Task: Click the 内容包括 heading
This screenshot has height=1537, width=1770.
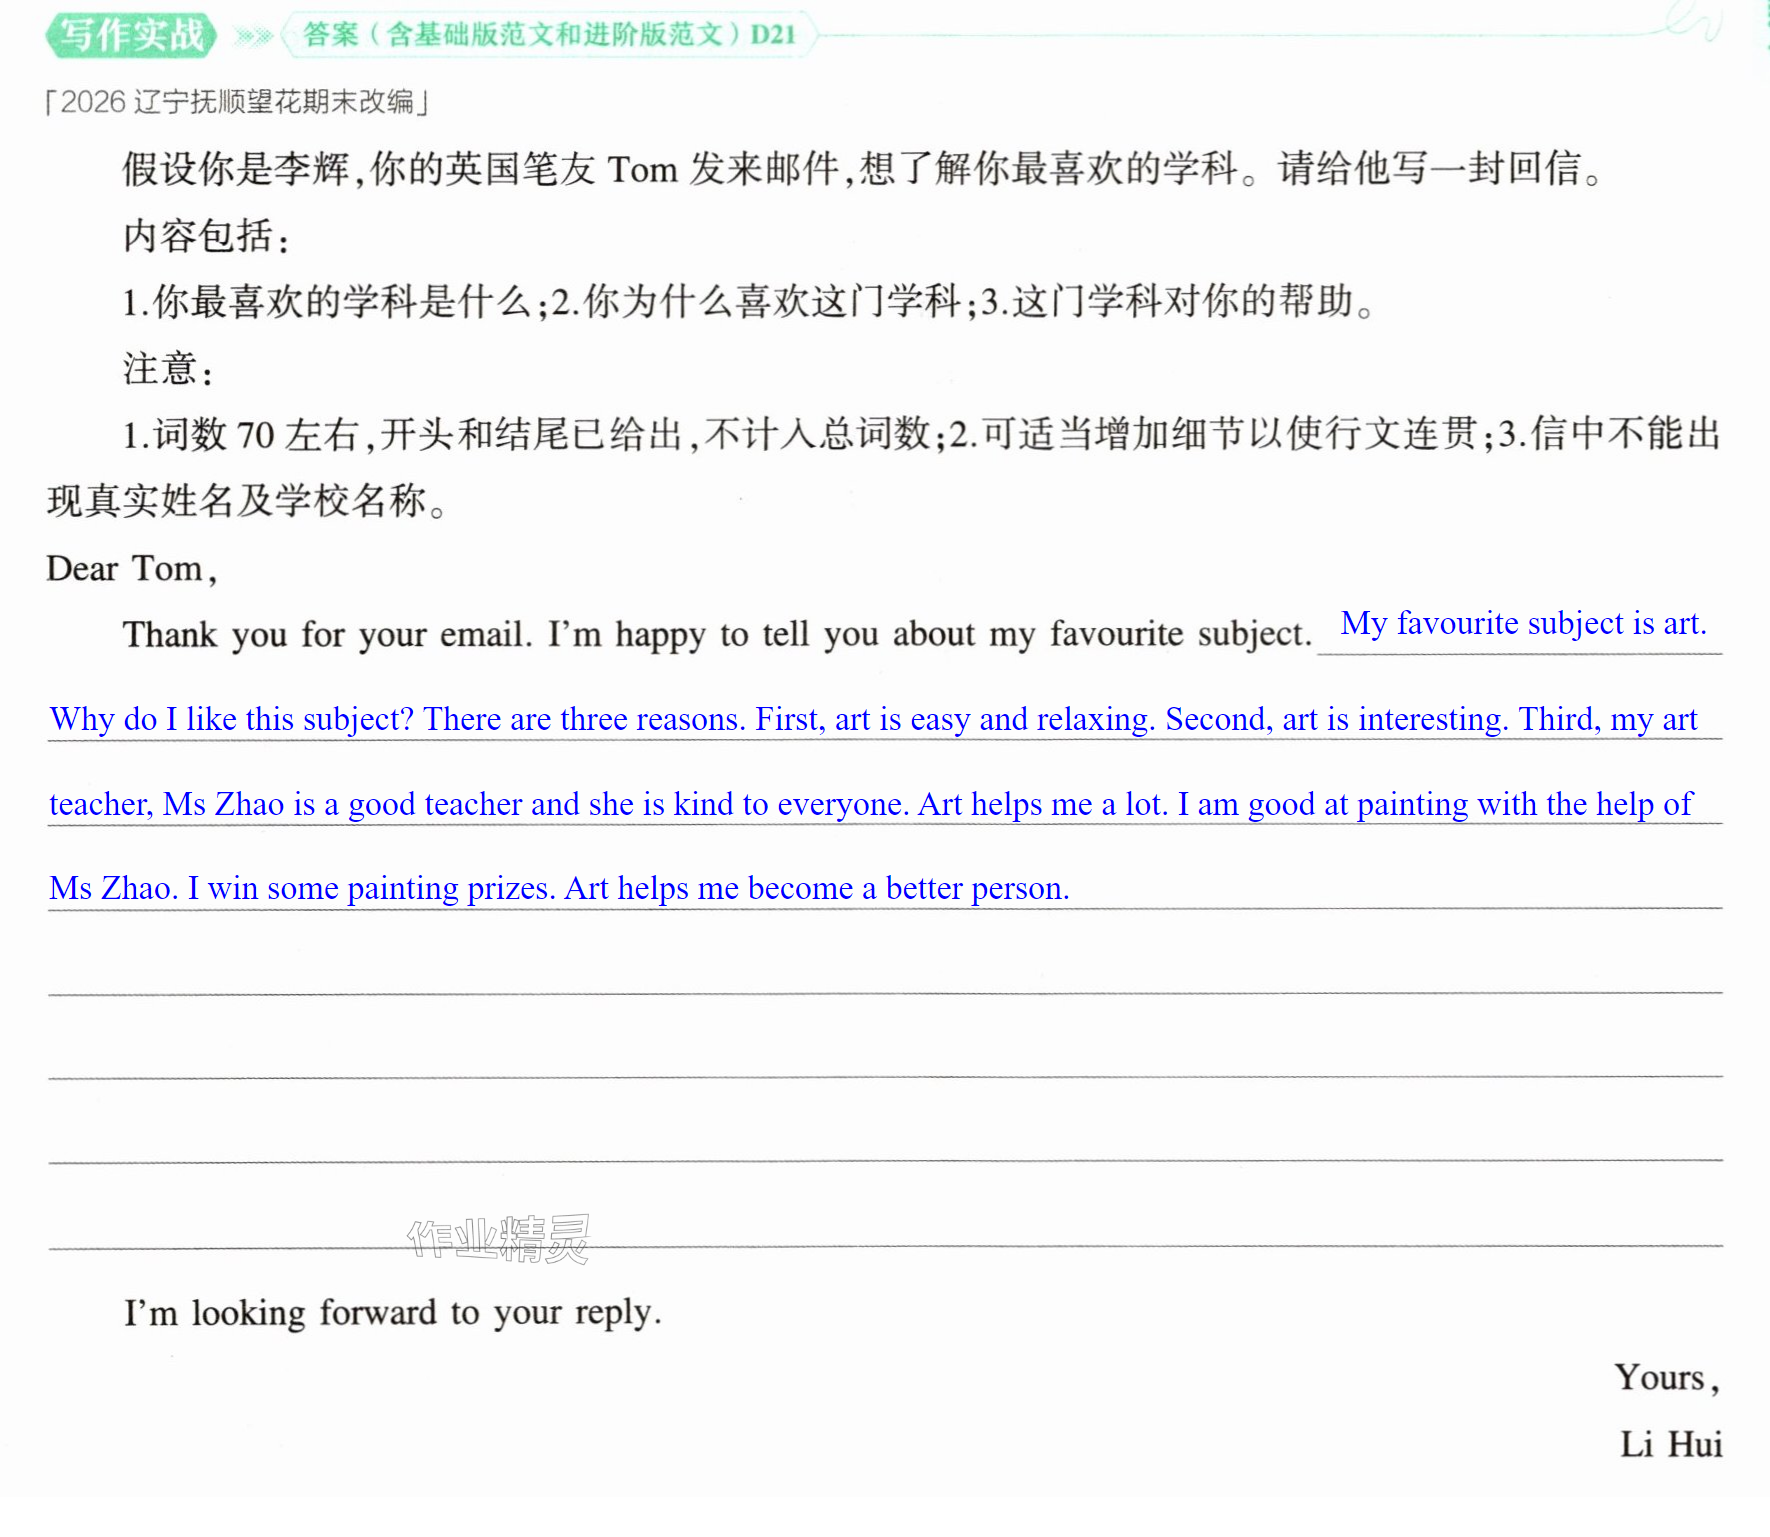Action: coord(206,237)
